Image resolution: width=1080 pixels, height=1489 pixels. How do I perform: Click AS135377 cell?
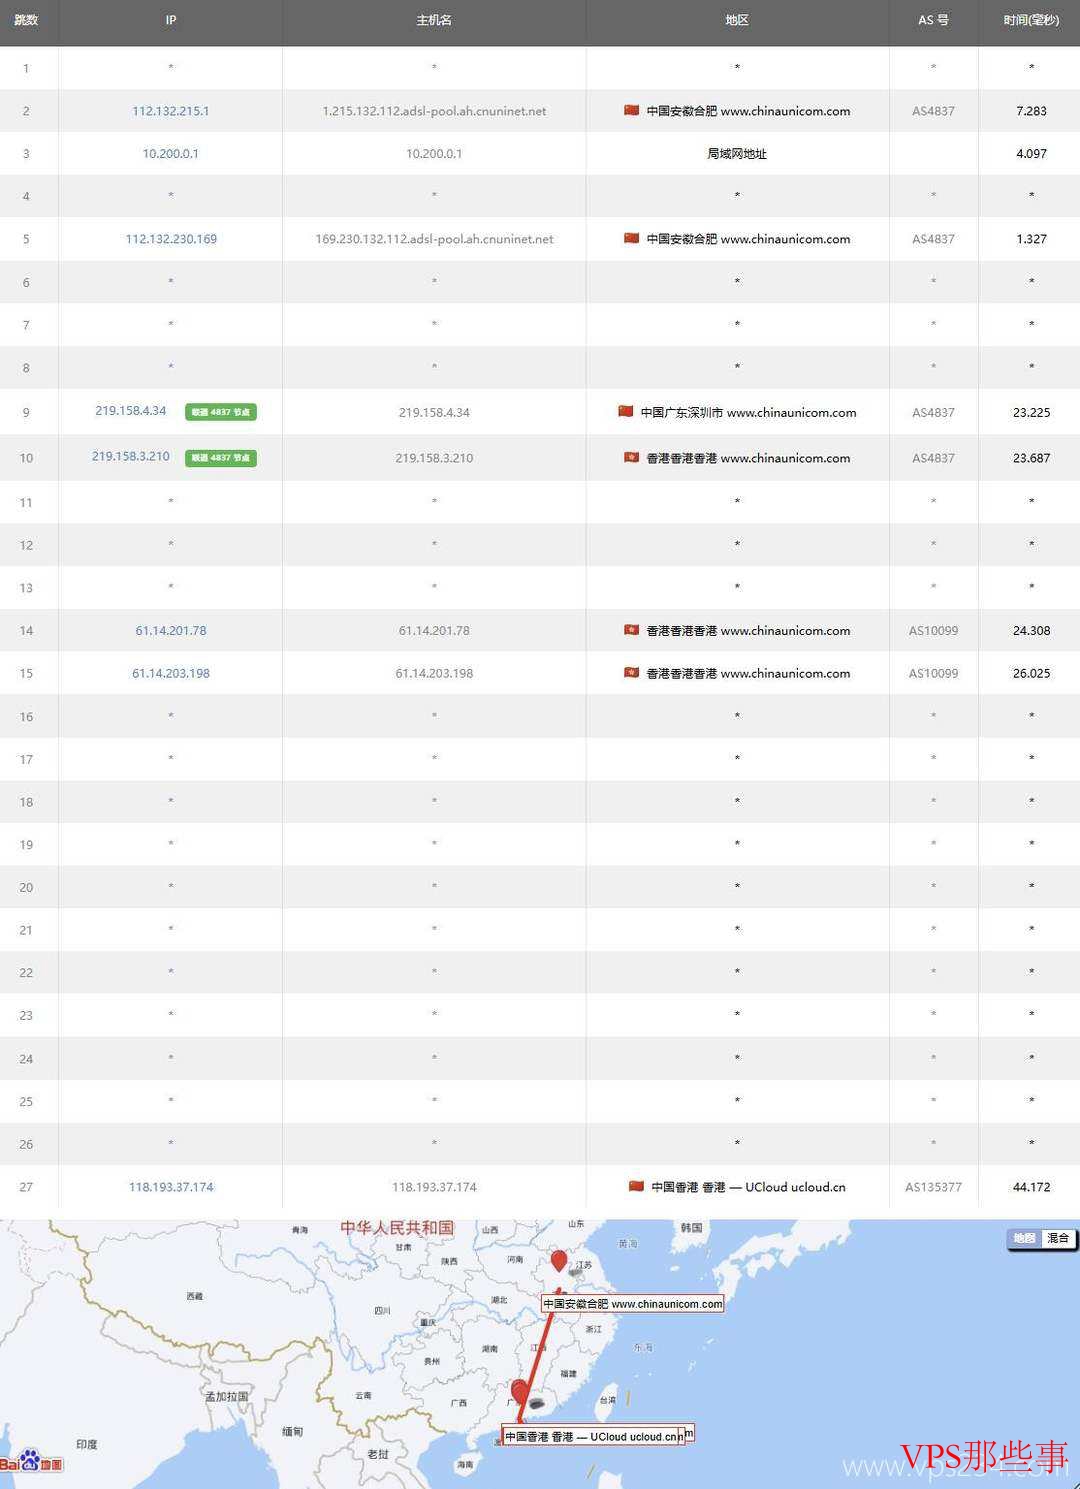pos(933,1187)
